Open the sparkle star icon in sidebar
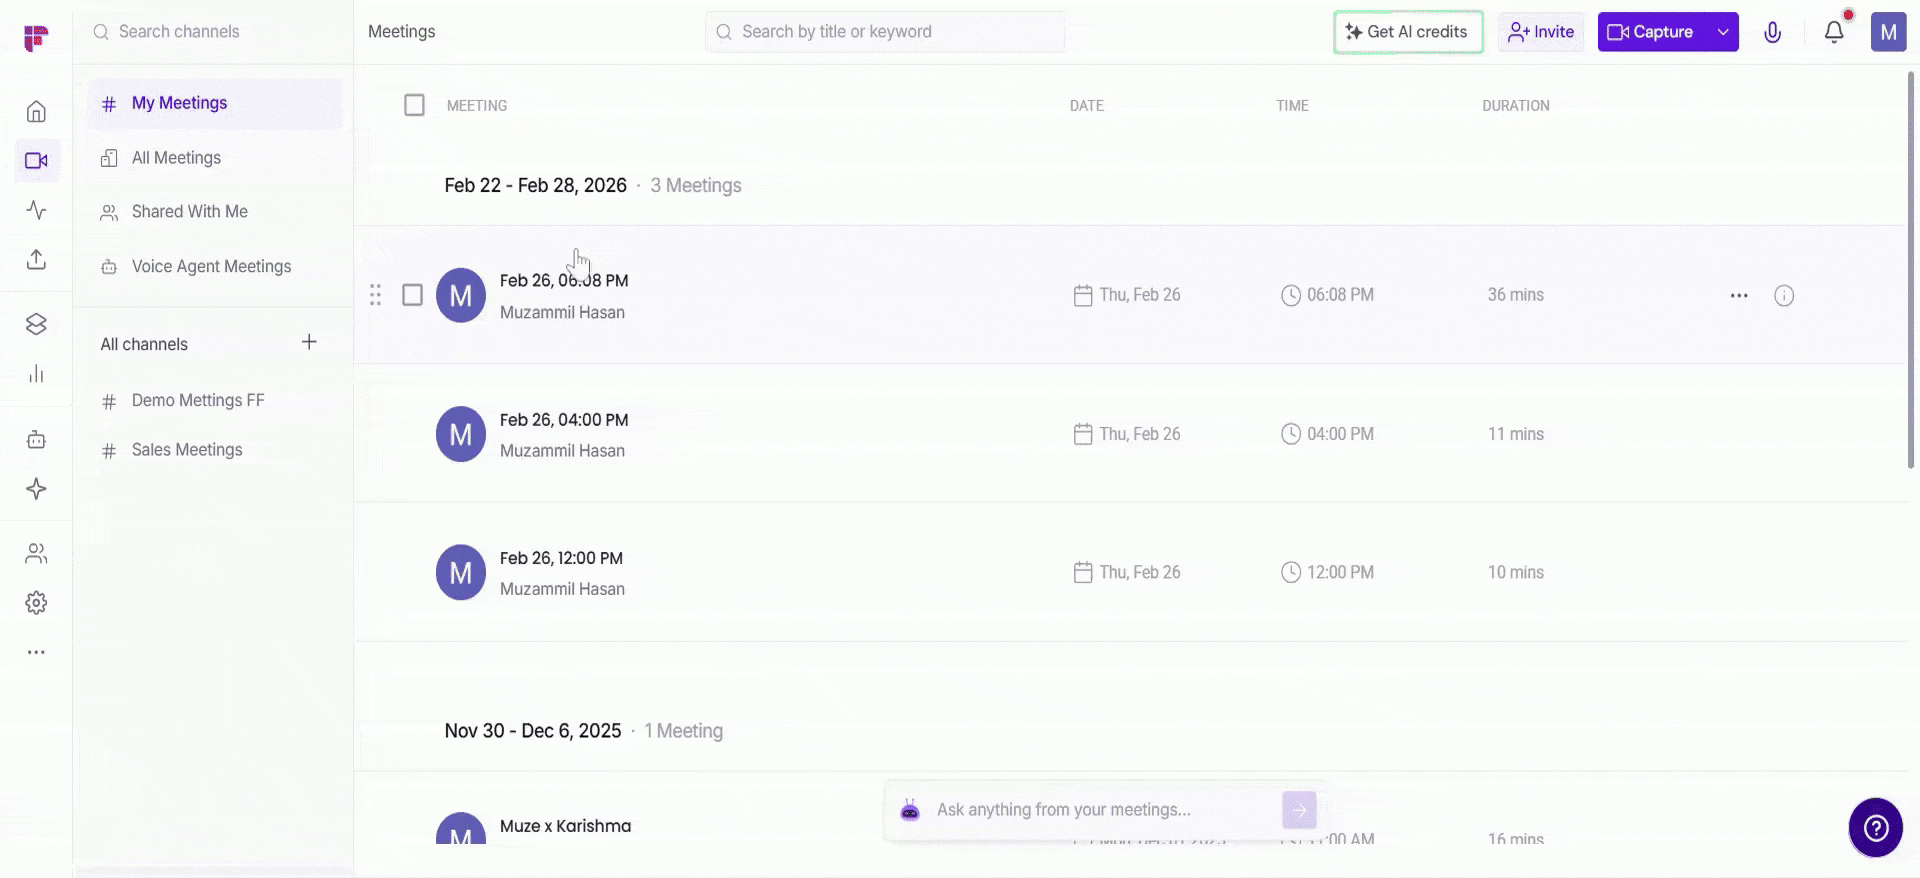 pos(36,489)
